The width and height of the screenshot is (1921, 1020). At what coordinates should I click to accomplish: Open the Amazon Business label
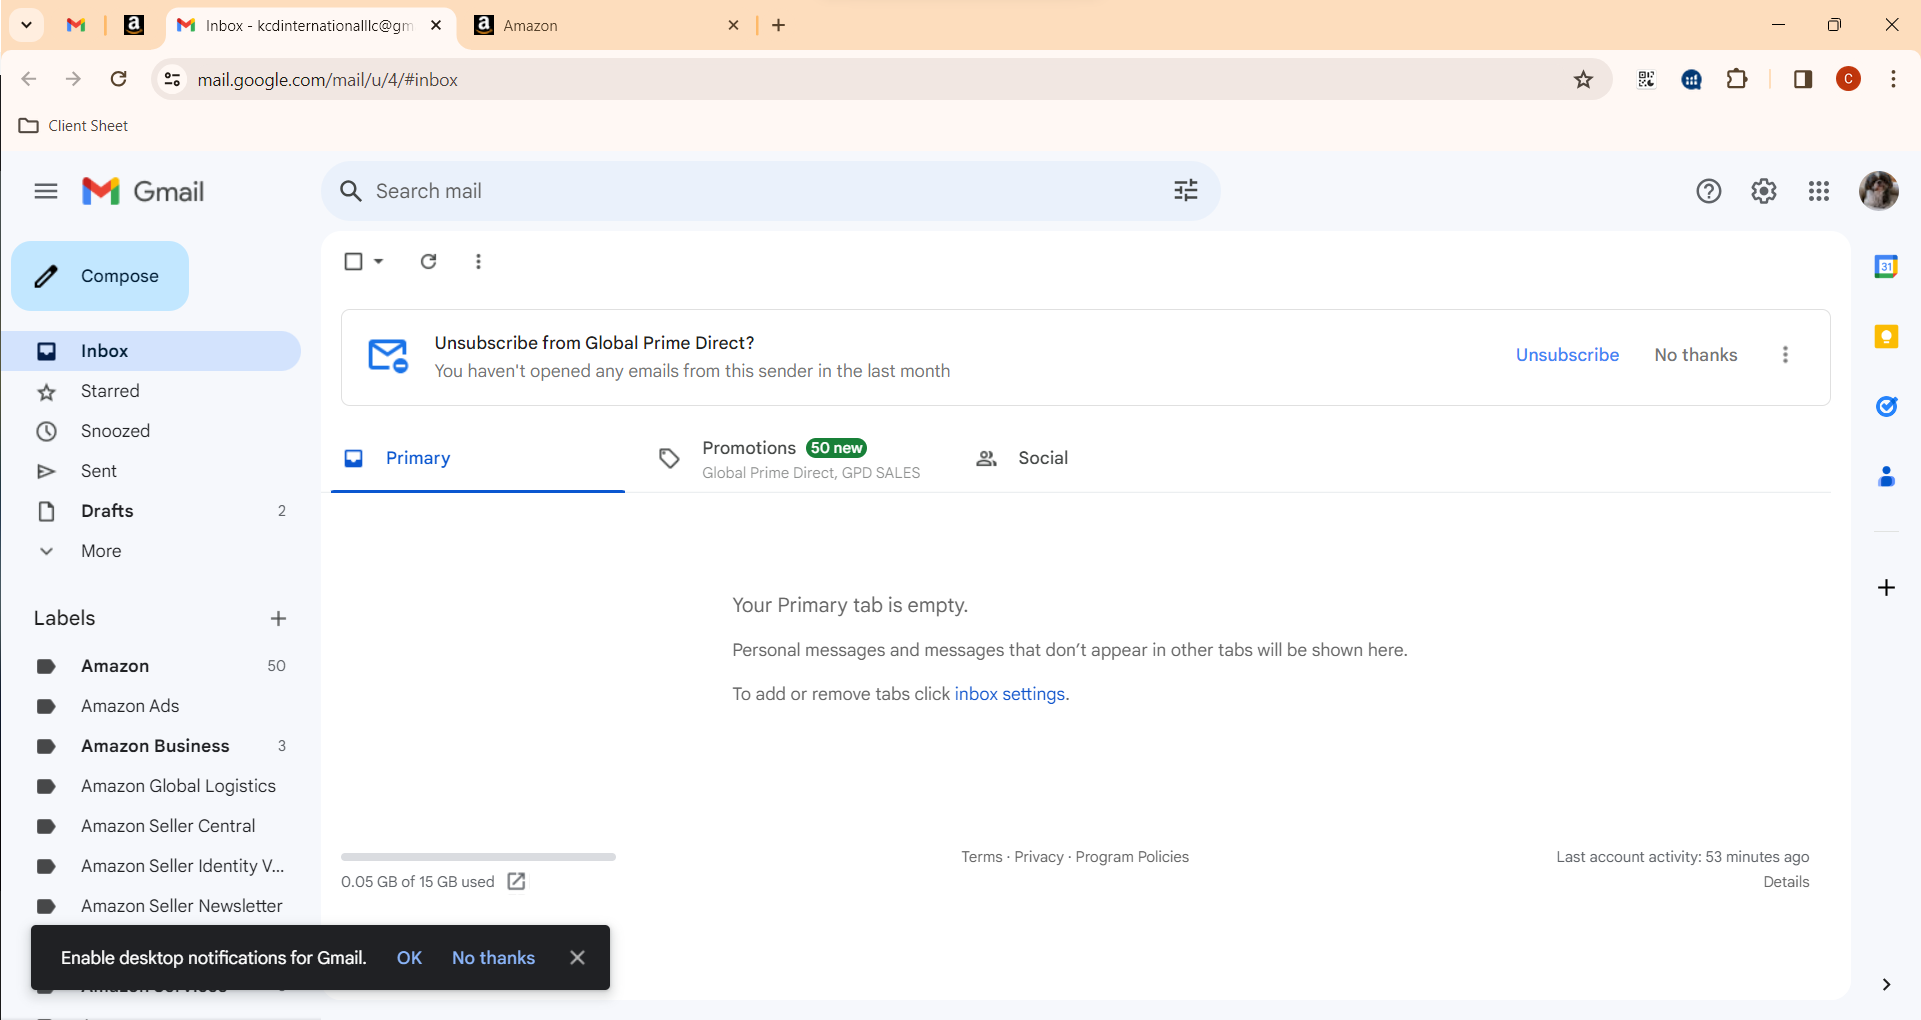tap(150, 746)
